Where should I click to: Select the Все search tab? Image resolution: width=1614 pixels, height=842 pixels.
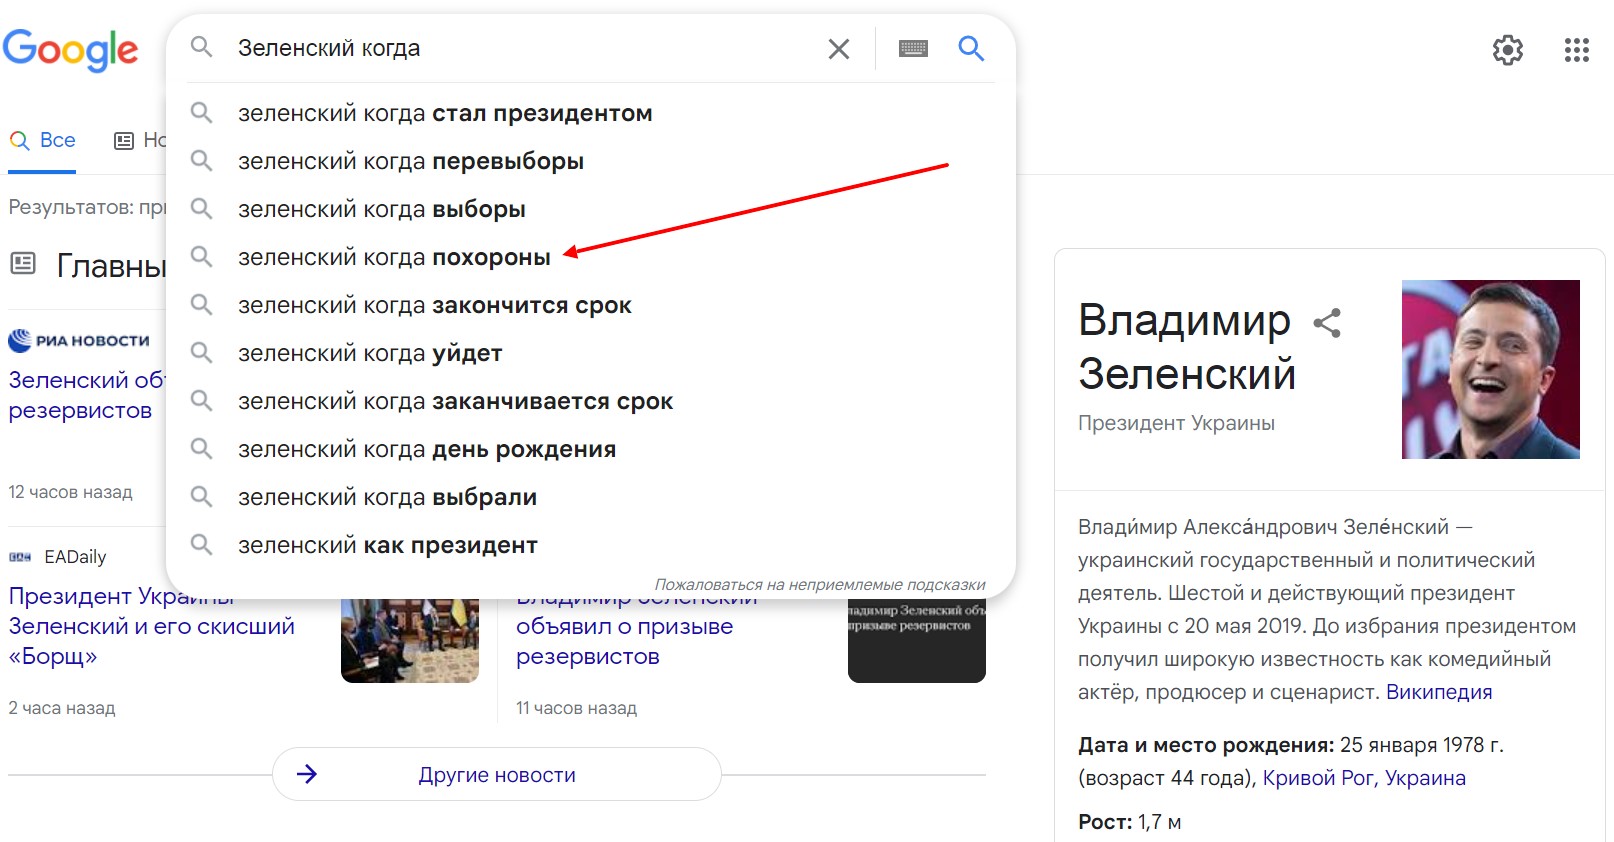pos(43,140)
